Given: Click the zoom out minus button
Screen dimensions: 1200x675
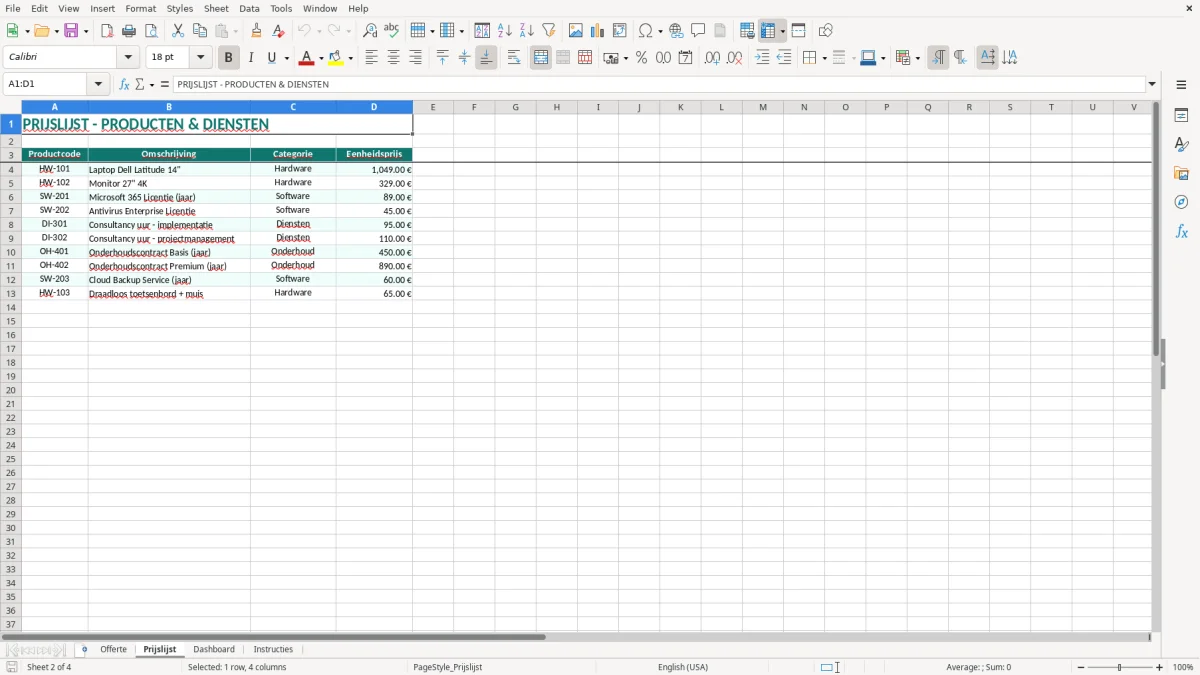Looking at the screenshot, I should tap(1081, 667).
